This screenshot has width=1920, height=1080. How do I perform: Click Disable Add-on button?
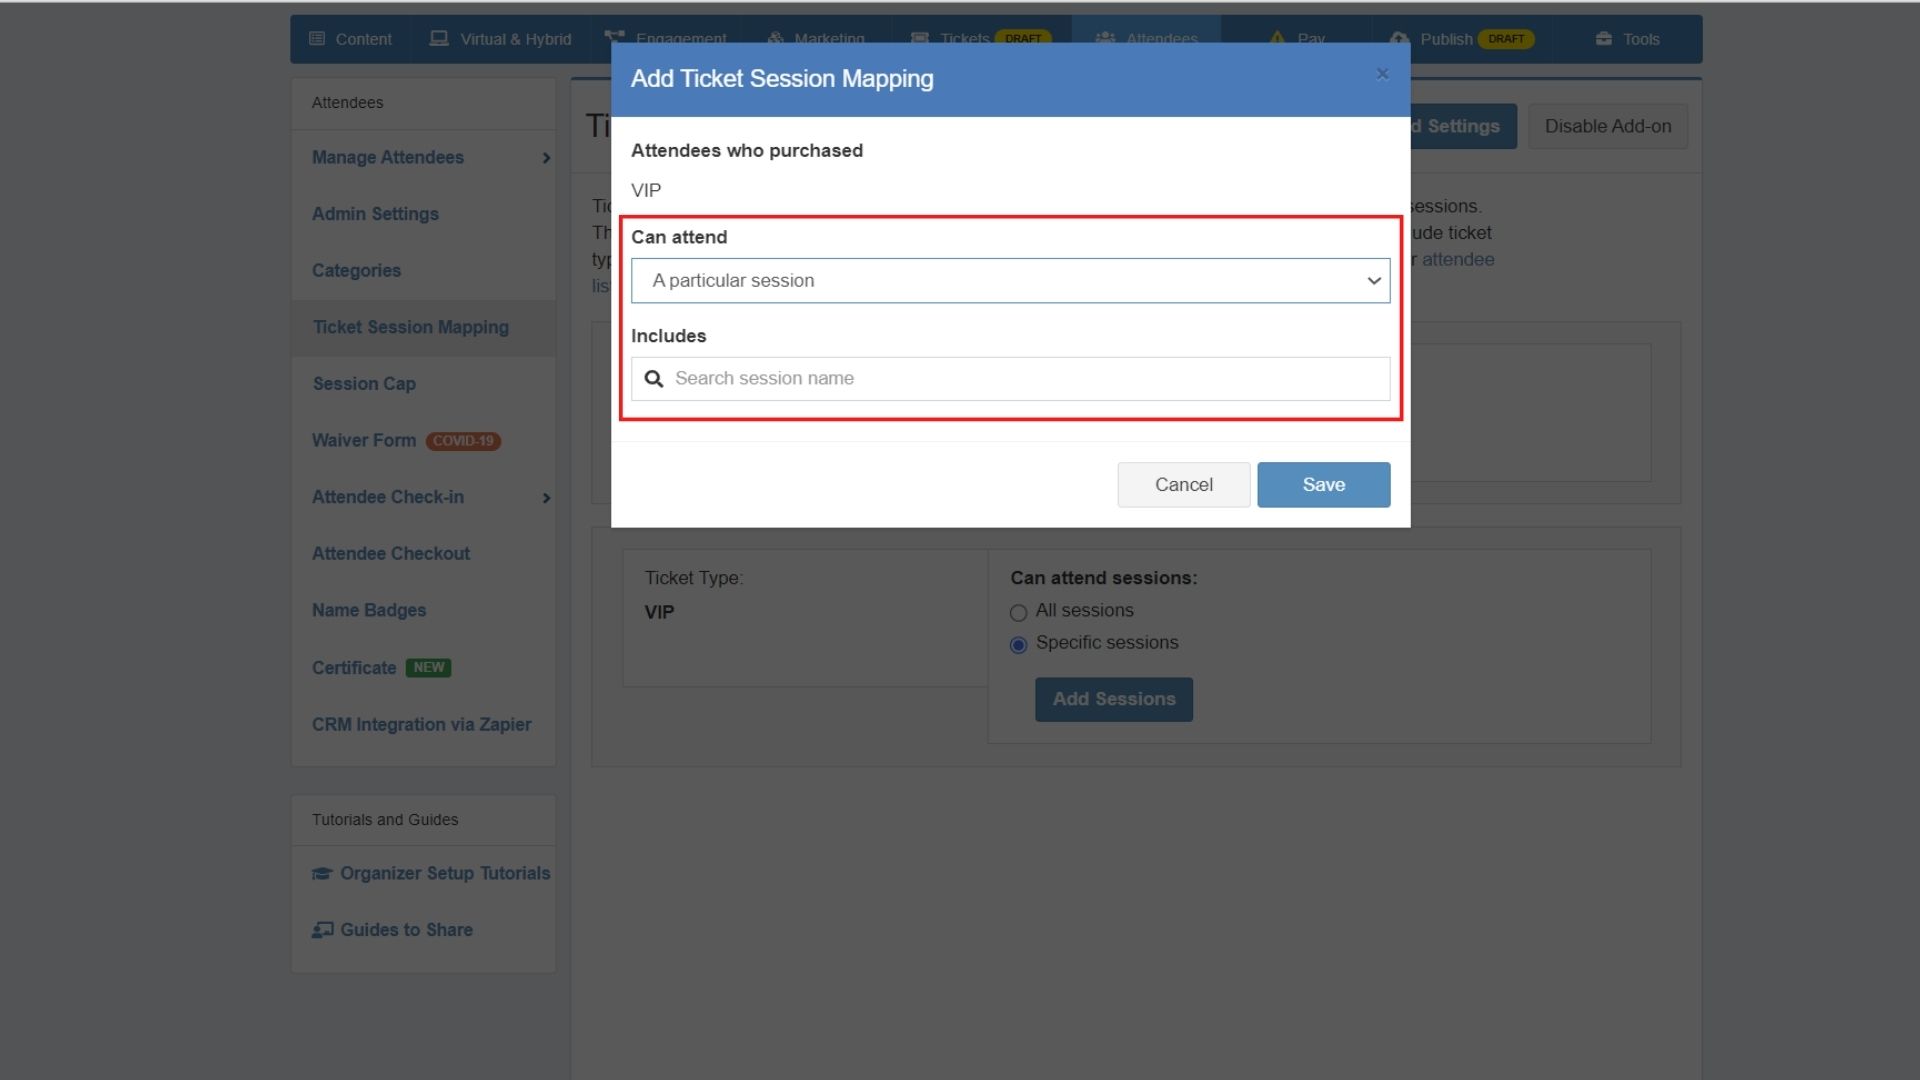[x=1608, y=127]
